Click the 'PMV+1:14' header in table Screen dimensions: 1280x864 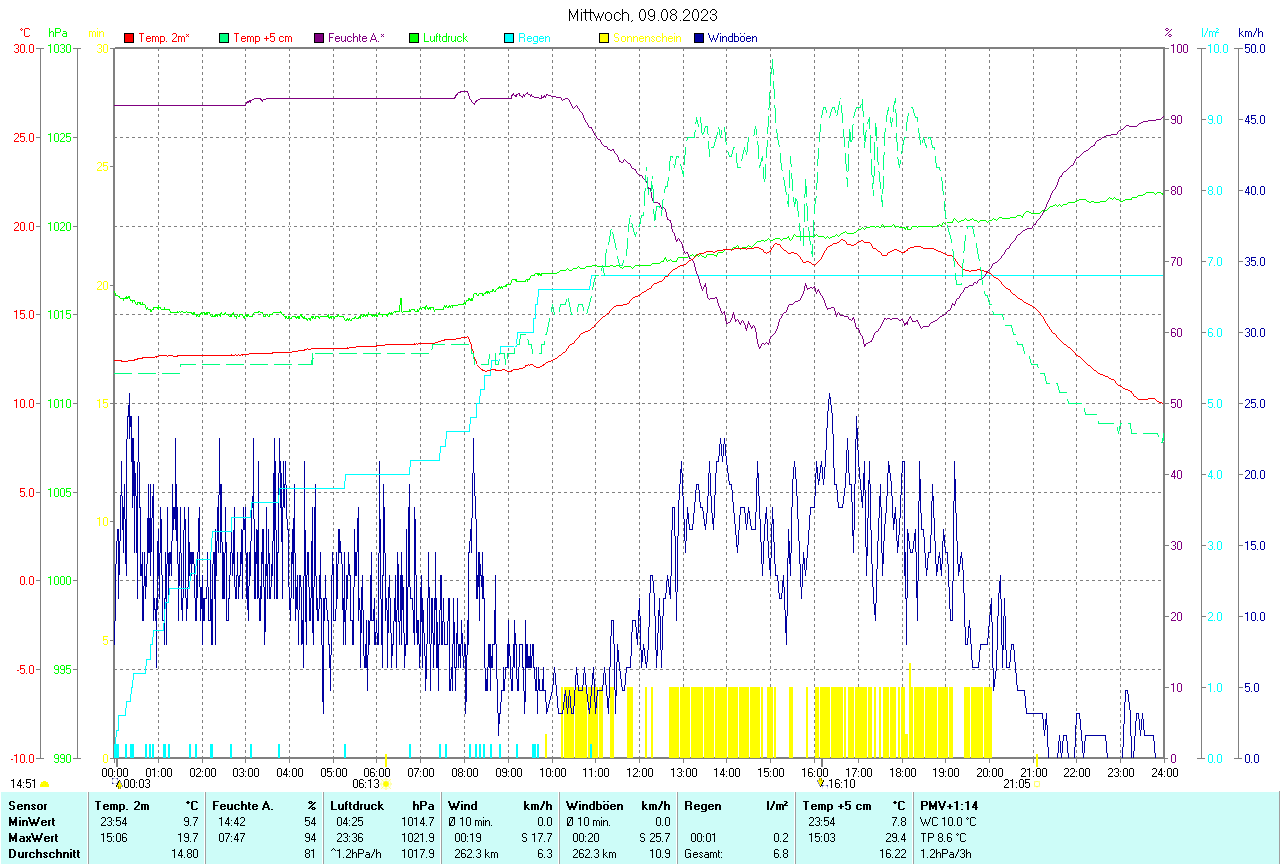950,805
